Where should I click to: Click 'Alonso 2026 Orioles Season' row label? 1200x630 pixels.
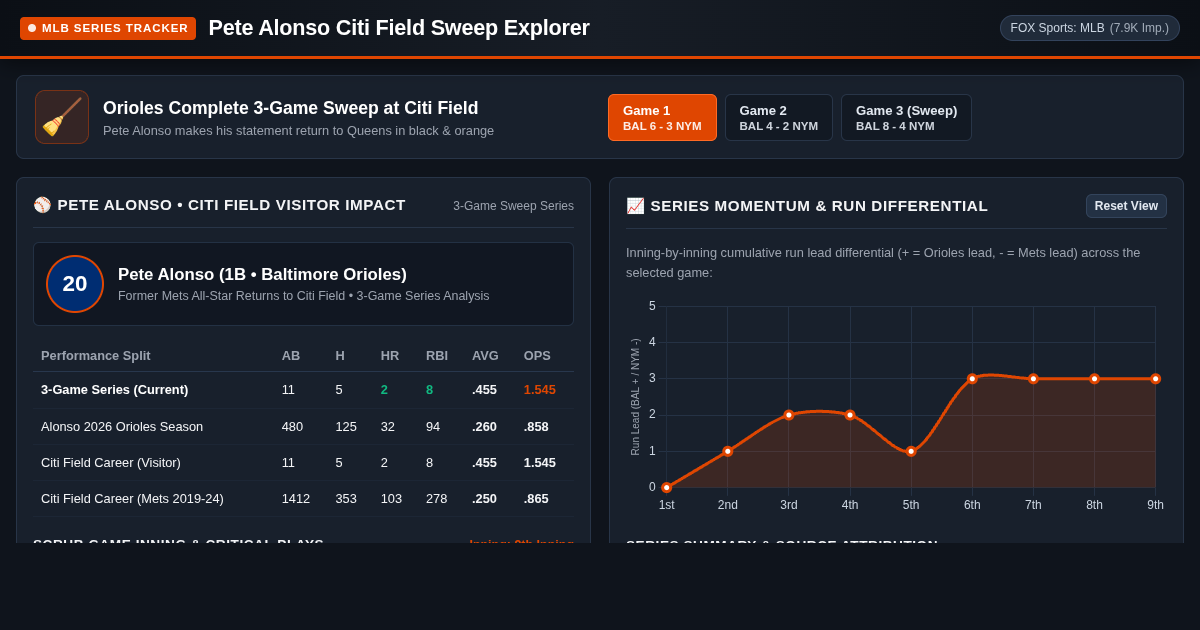tap(122, 426)
